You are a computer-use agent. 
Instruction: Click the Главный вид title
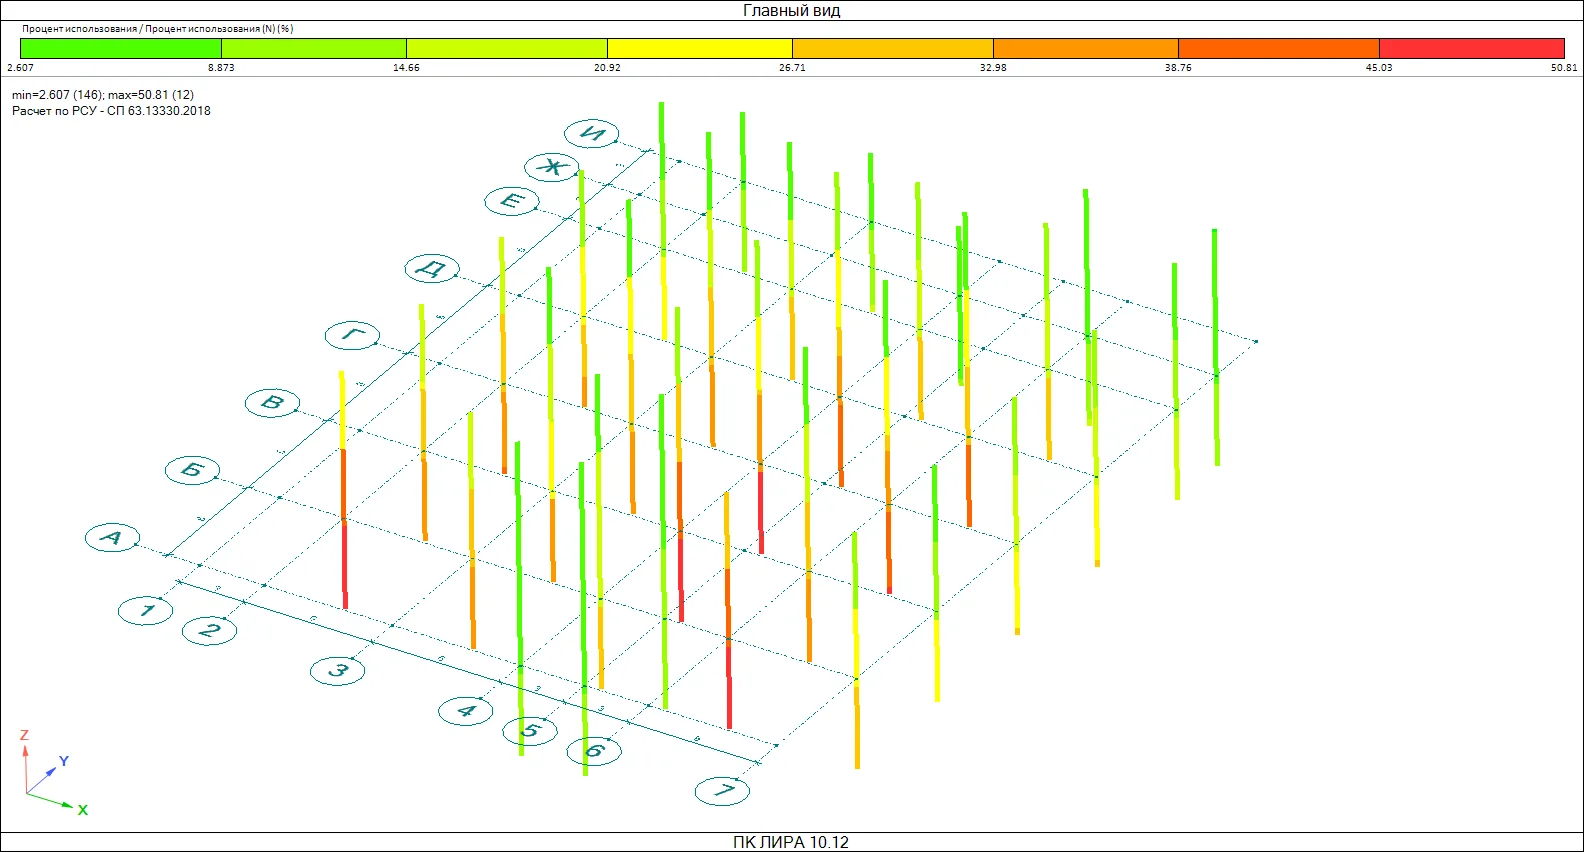coord(791,11)
